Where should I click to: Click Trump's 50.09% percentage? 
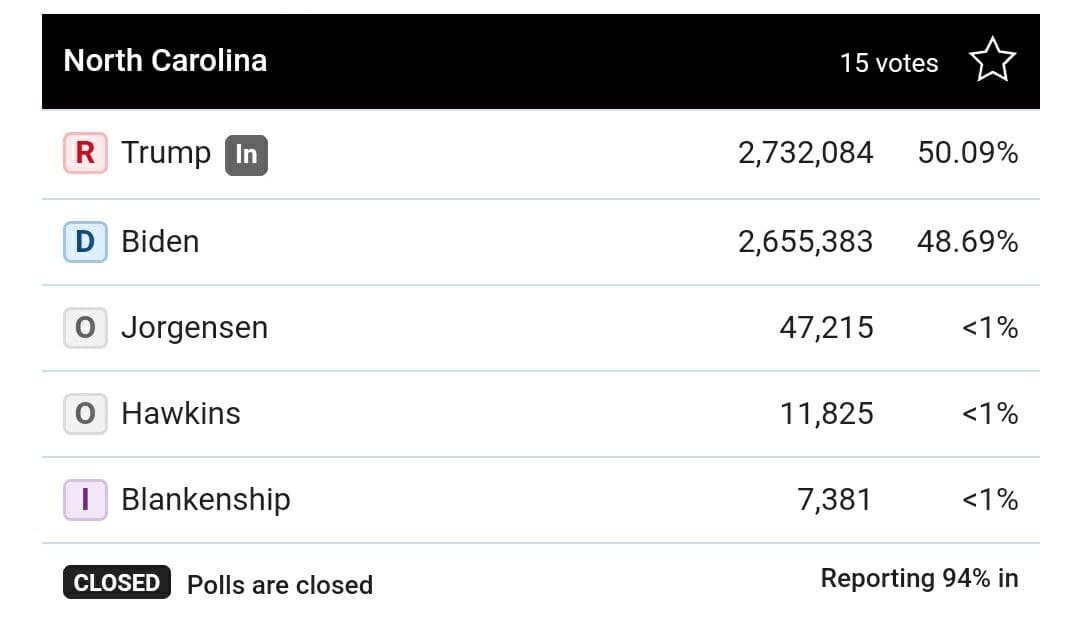tap(967, 153)
